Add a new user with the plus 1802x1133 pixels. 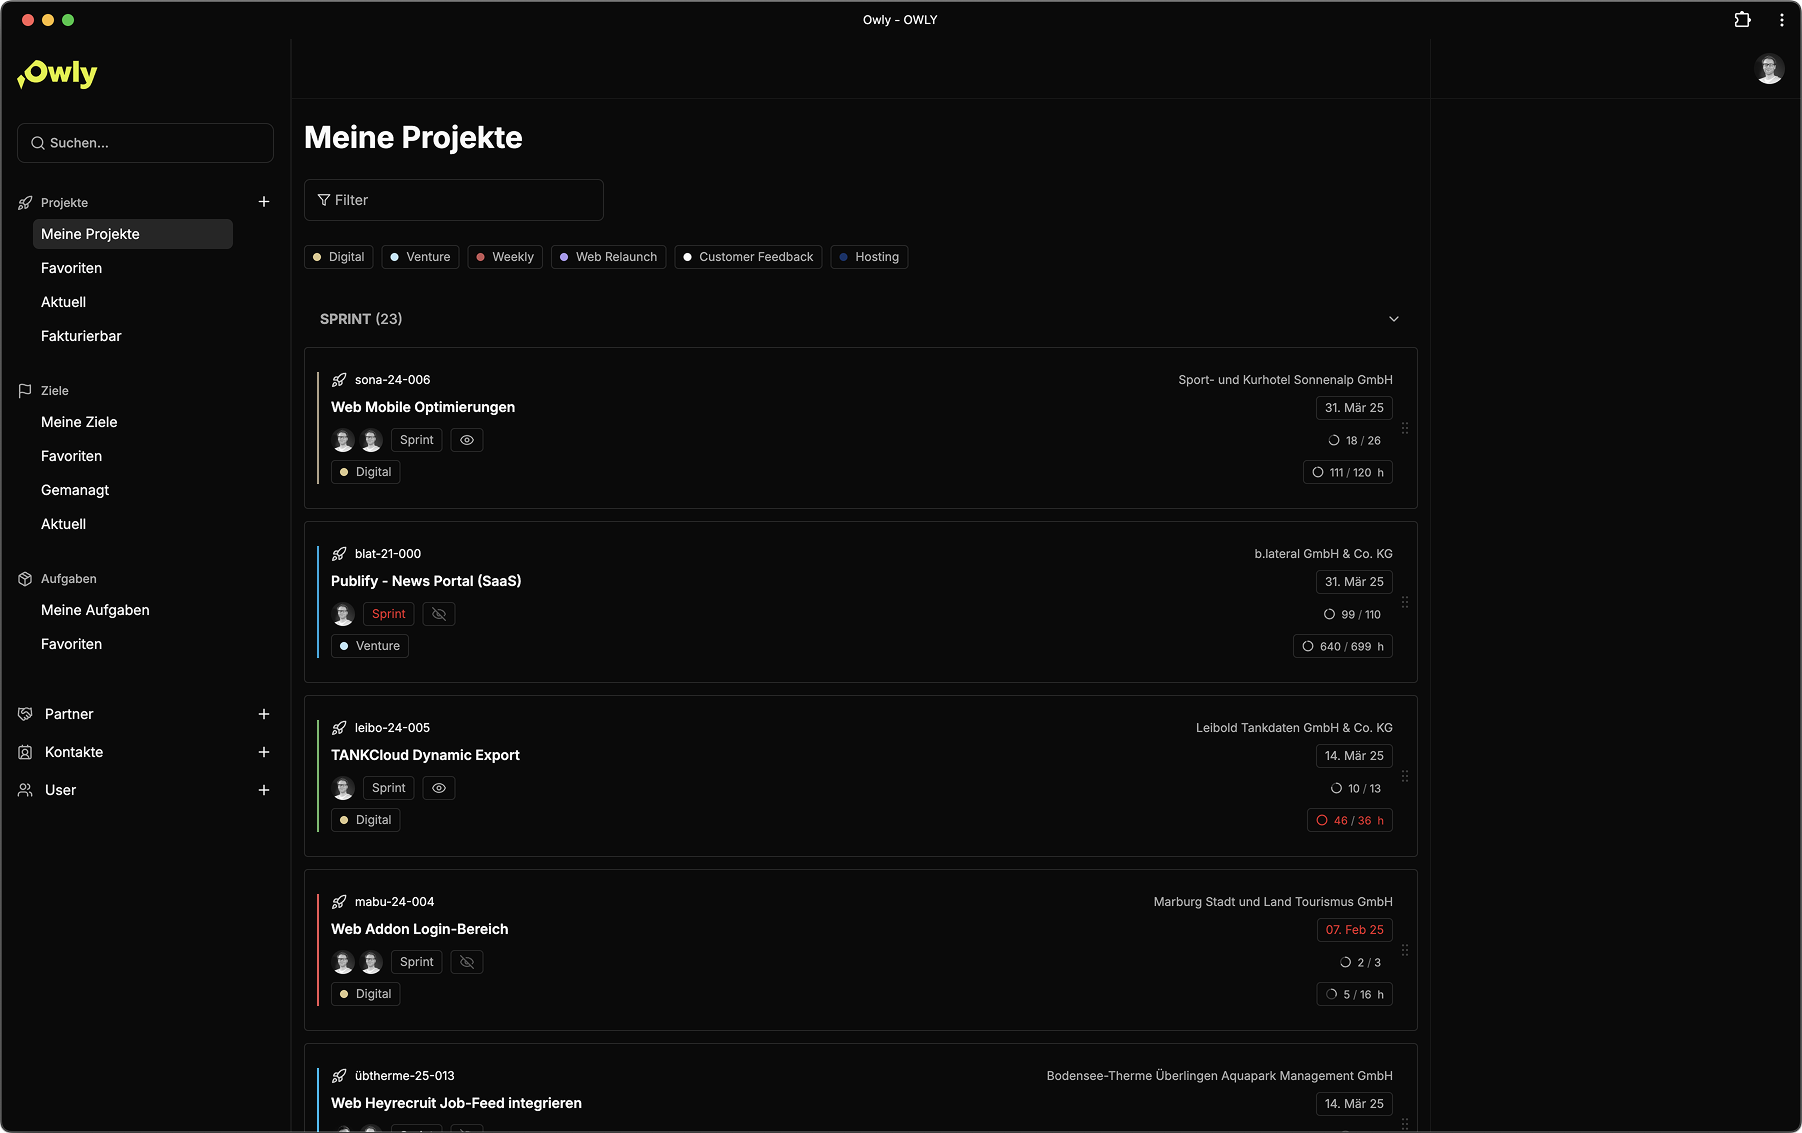tap(264, 790)
